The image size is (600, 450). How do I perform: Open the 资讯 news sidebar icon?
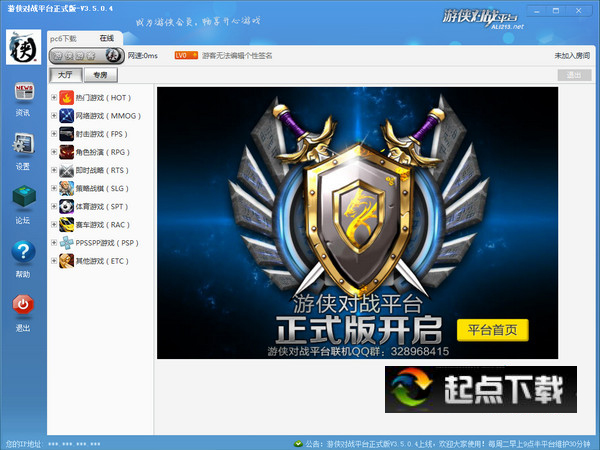click(24, 92)
